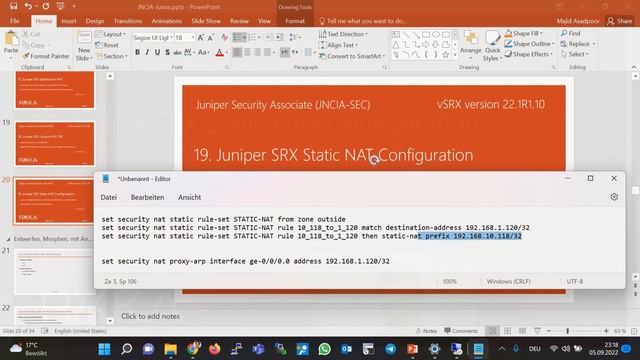This screenshot has height=360, width=640.
Task: Open Telegram from taskbar
Action: tap(391, 349)
